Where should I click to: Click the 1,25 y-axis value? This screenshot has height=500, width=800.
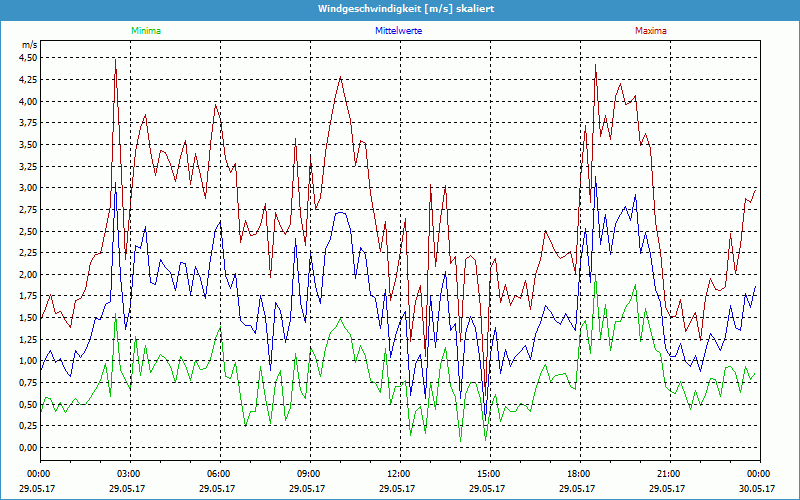pos(29,339)
